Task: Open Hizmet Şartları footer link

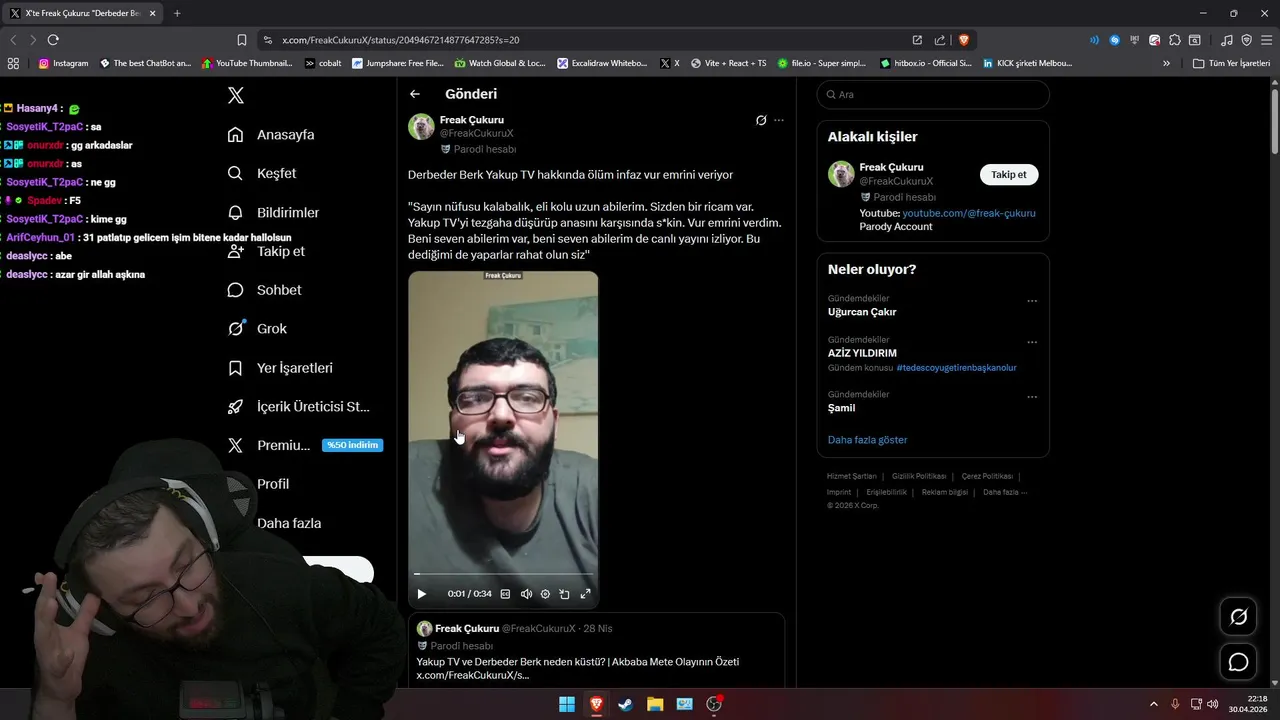Action: (x=851, y=476)
